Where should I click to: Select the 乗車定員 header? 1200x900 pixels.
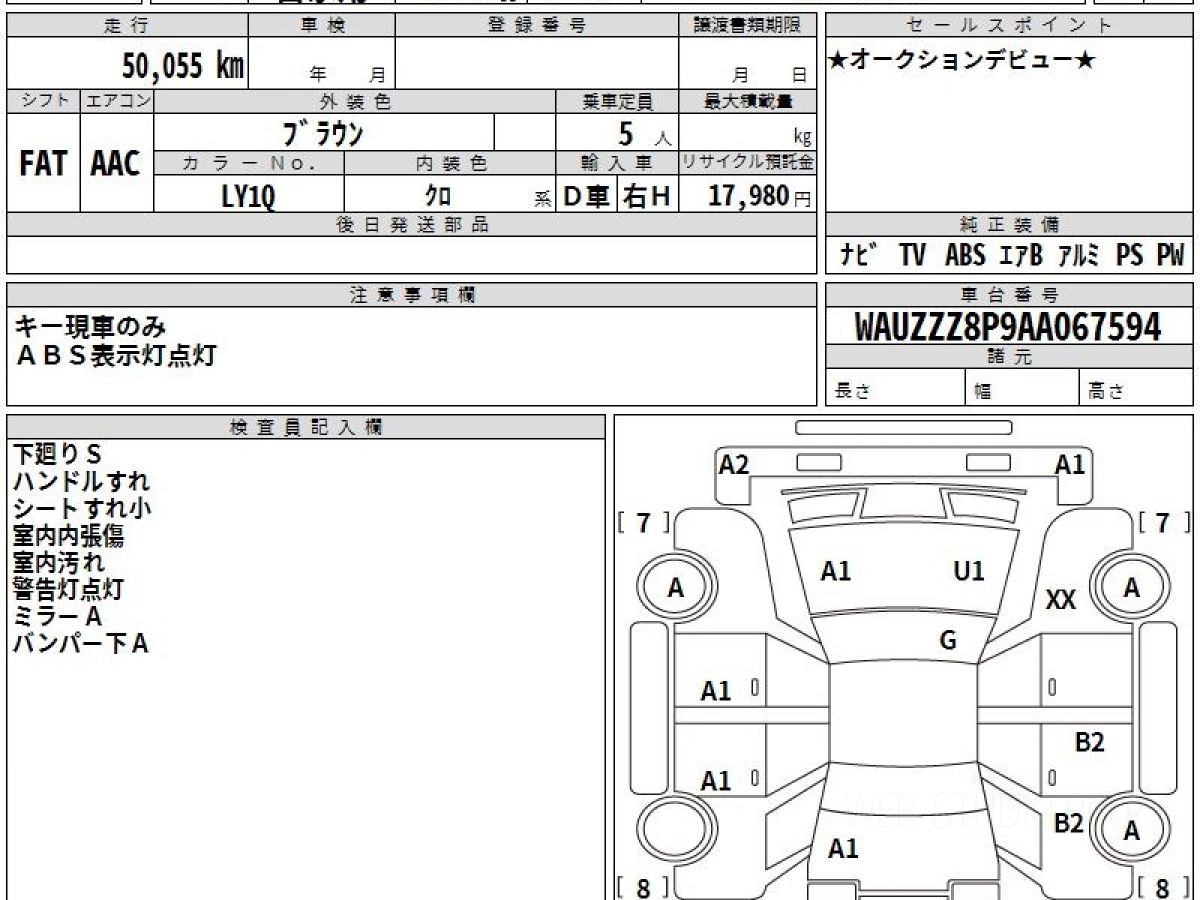pyautogui.click(x=617, y=102)
